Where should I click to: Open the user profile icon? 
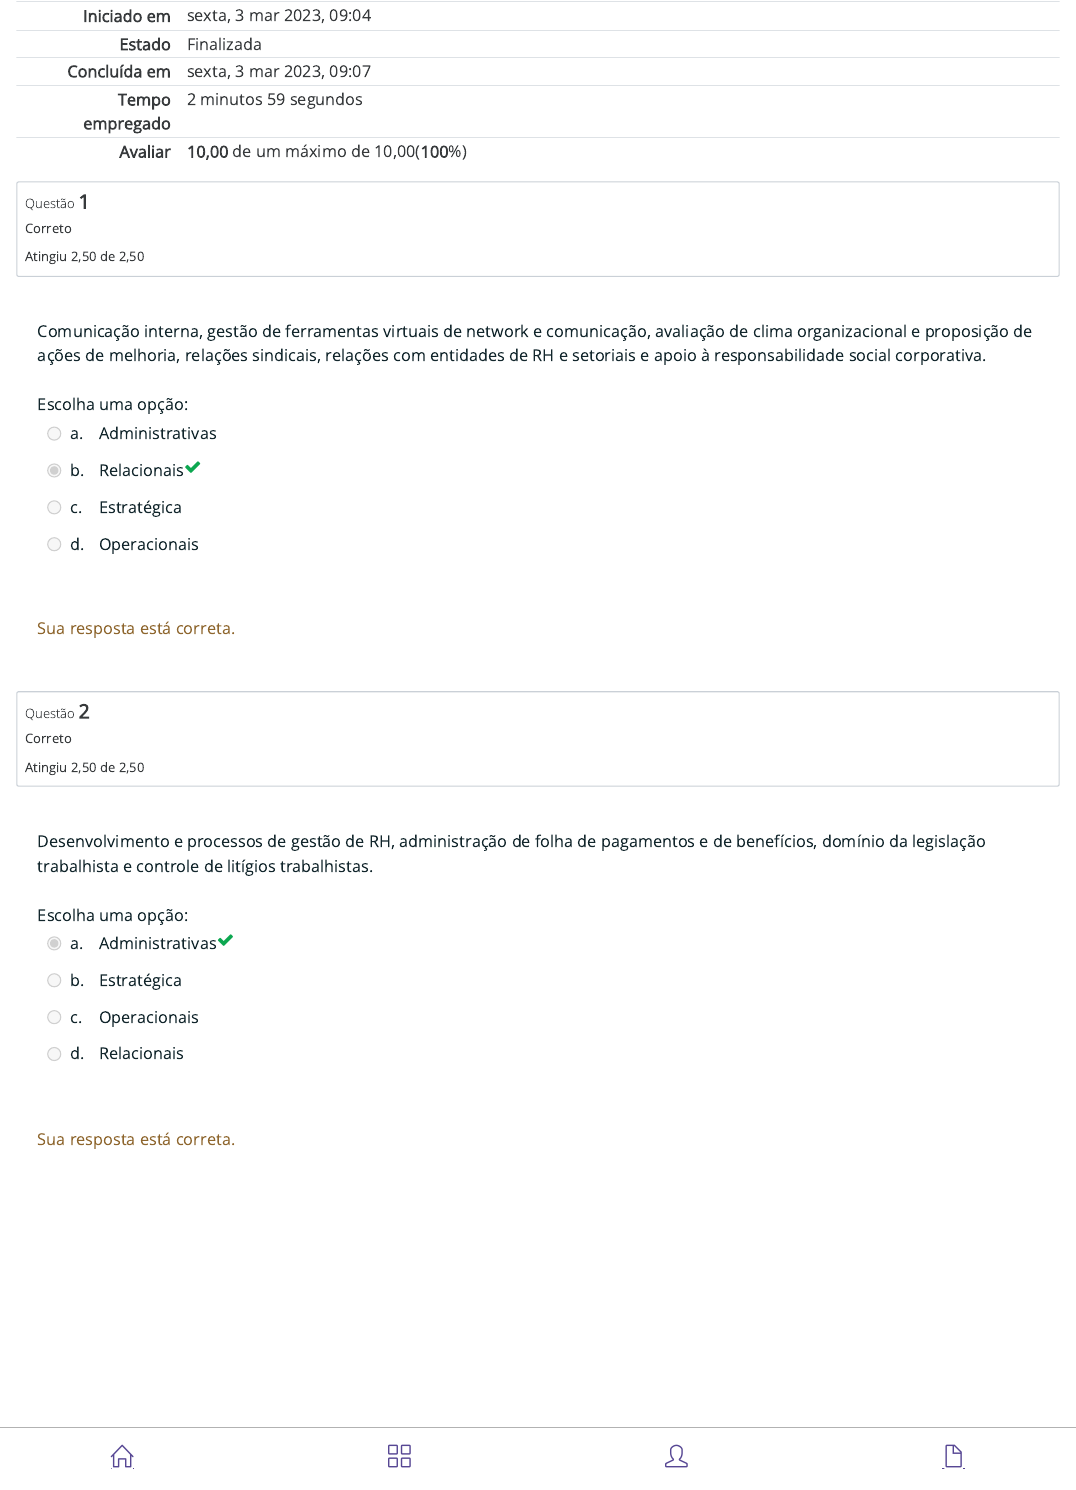click(x=676, y=1456)
